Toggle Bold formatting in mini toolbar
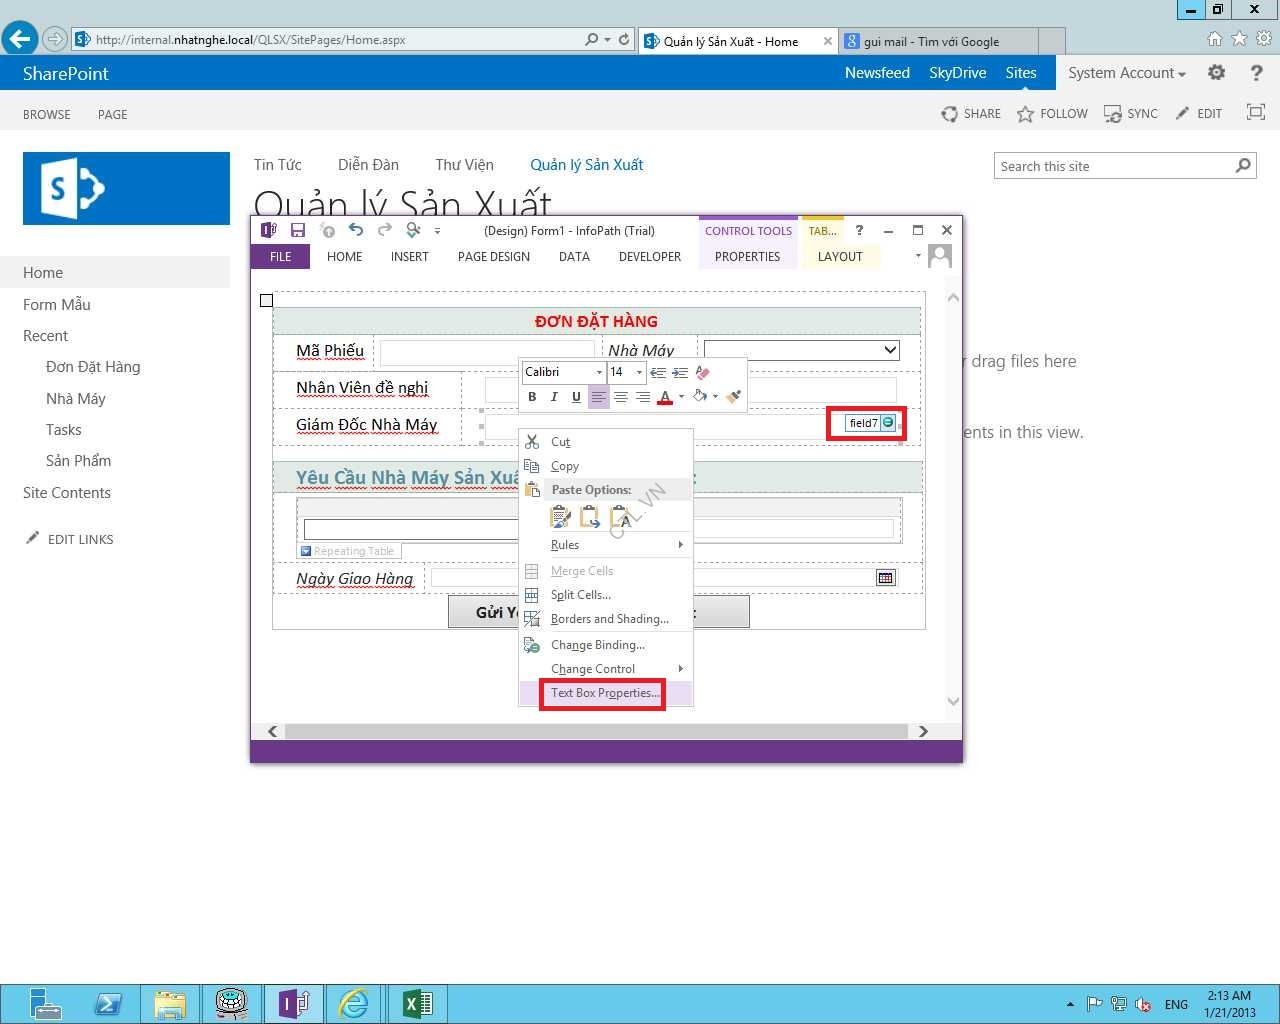 click(532, 397)
